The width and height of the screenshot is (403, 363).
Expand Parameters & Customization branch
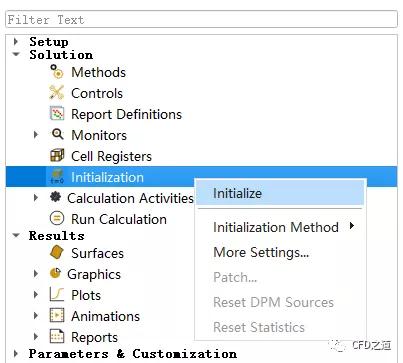tap(16, 353)
